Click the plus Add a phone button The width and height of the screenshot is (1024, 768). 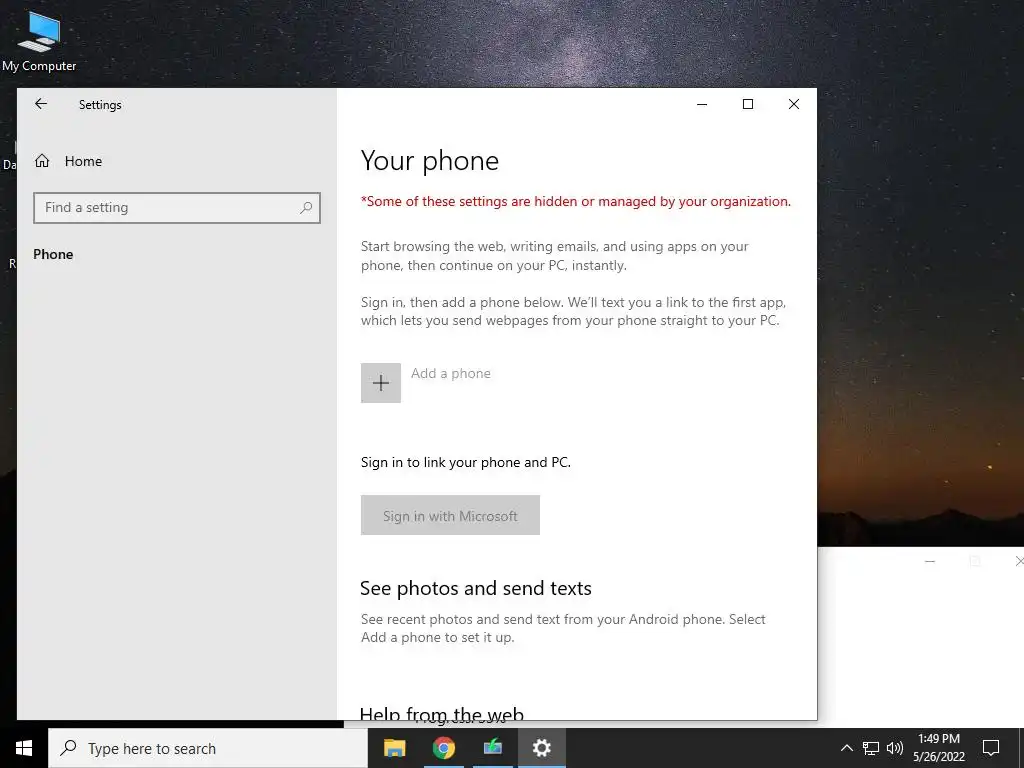(x=381, y=383)
